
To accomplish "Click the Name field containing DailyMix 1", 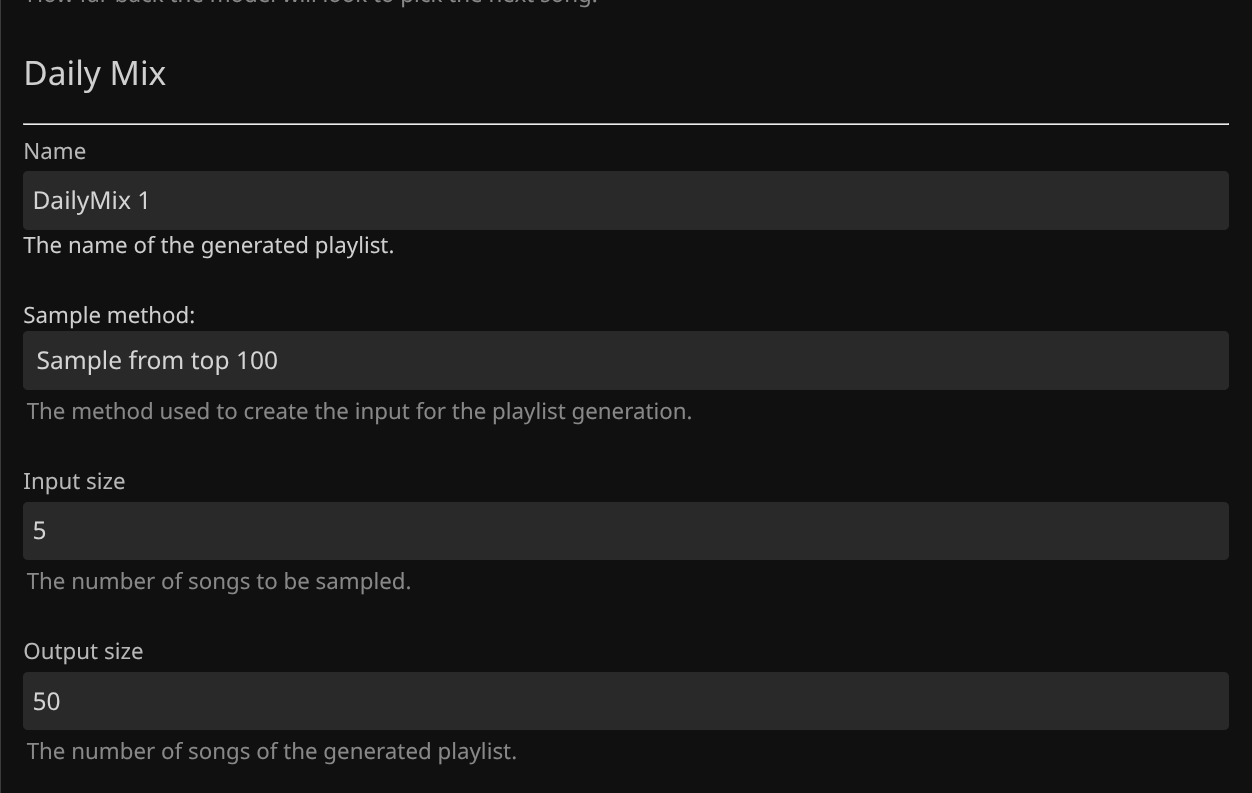I will 625,200.
